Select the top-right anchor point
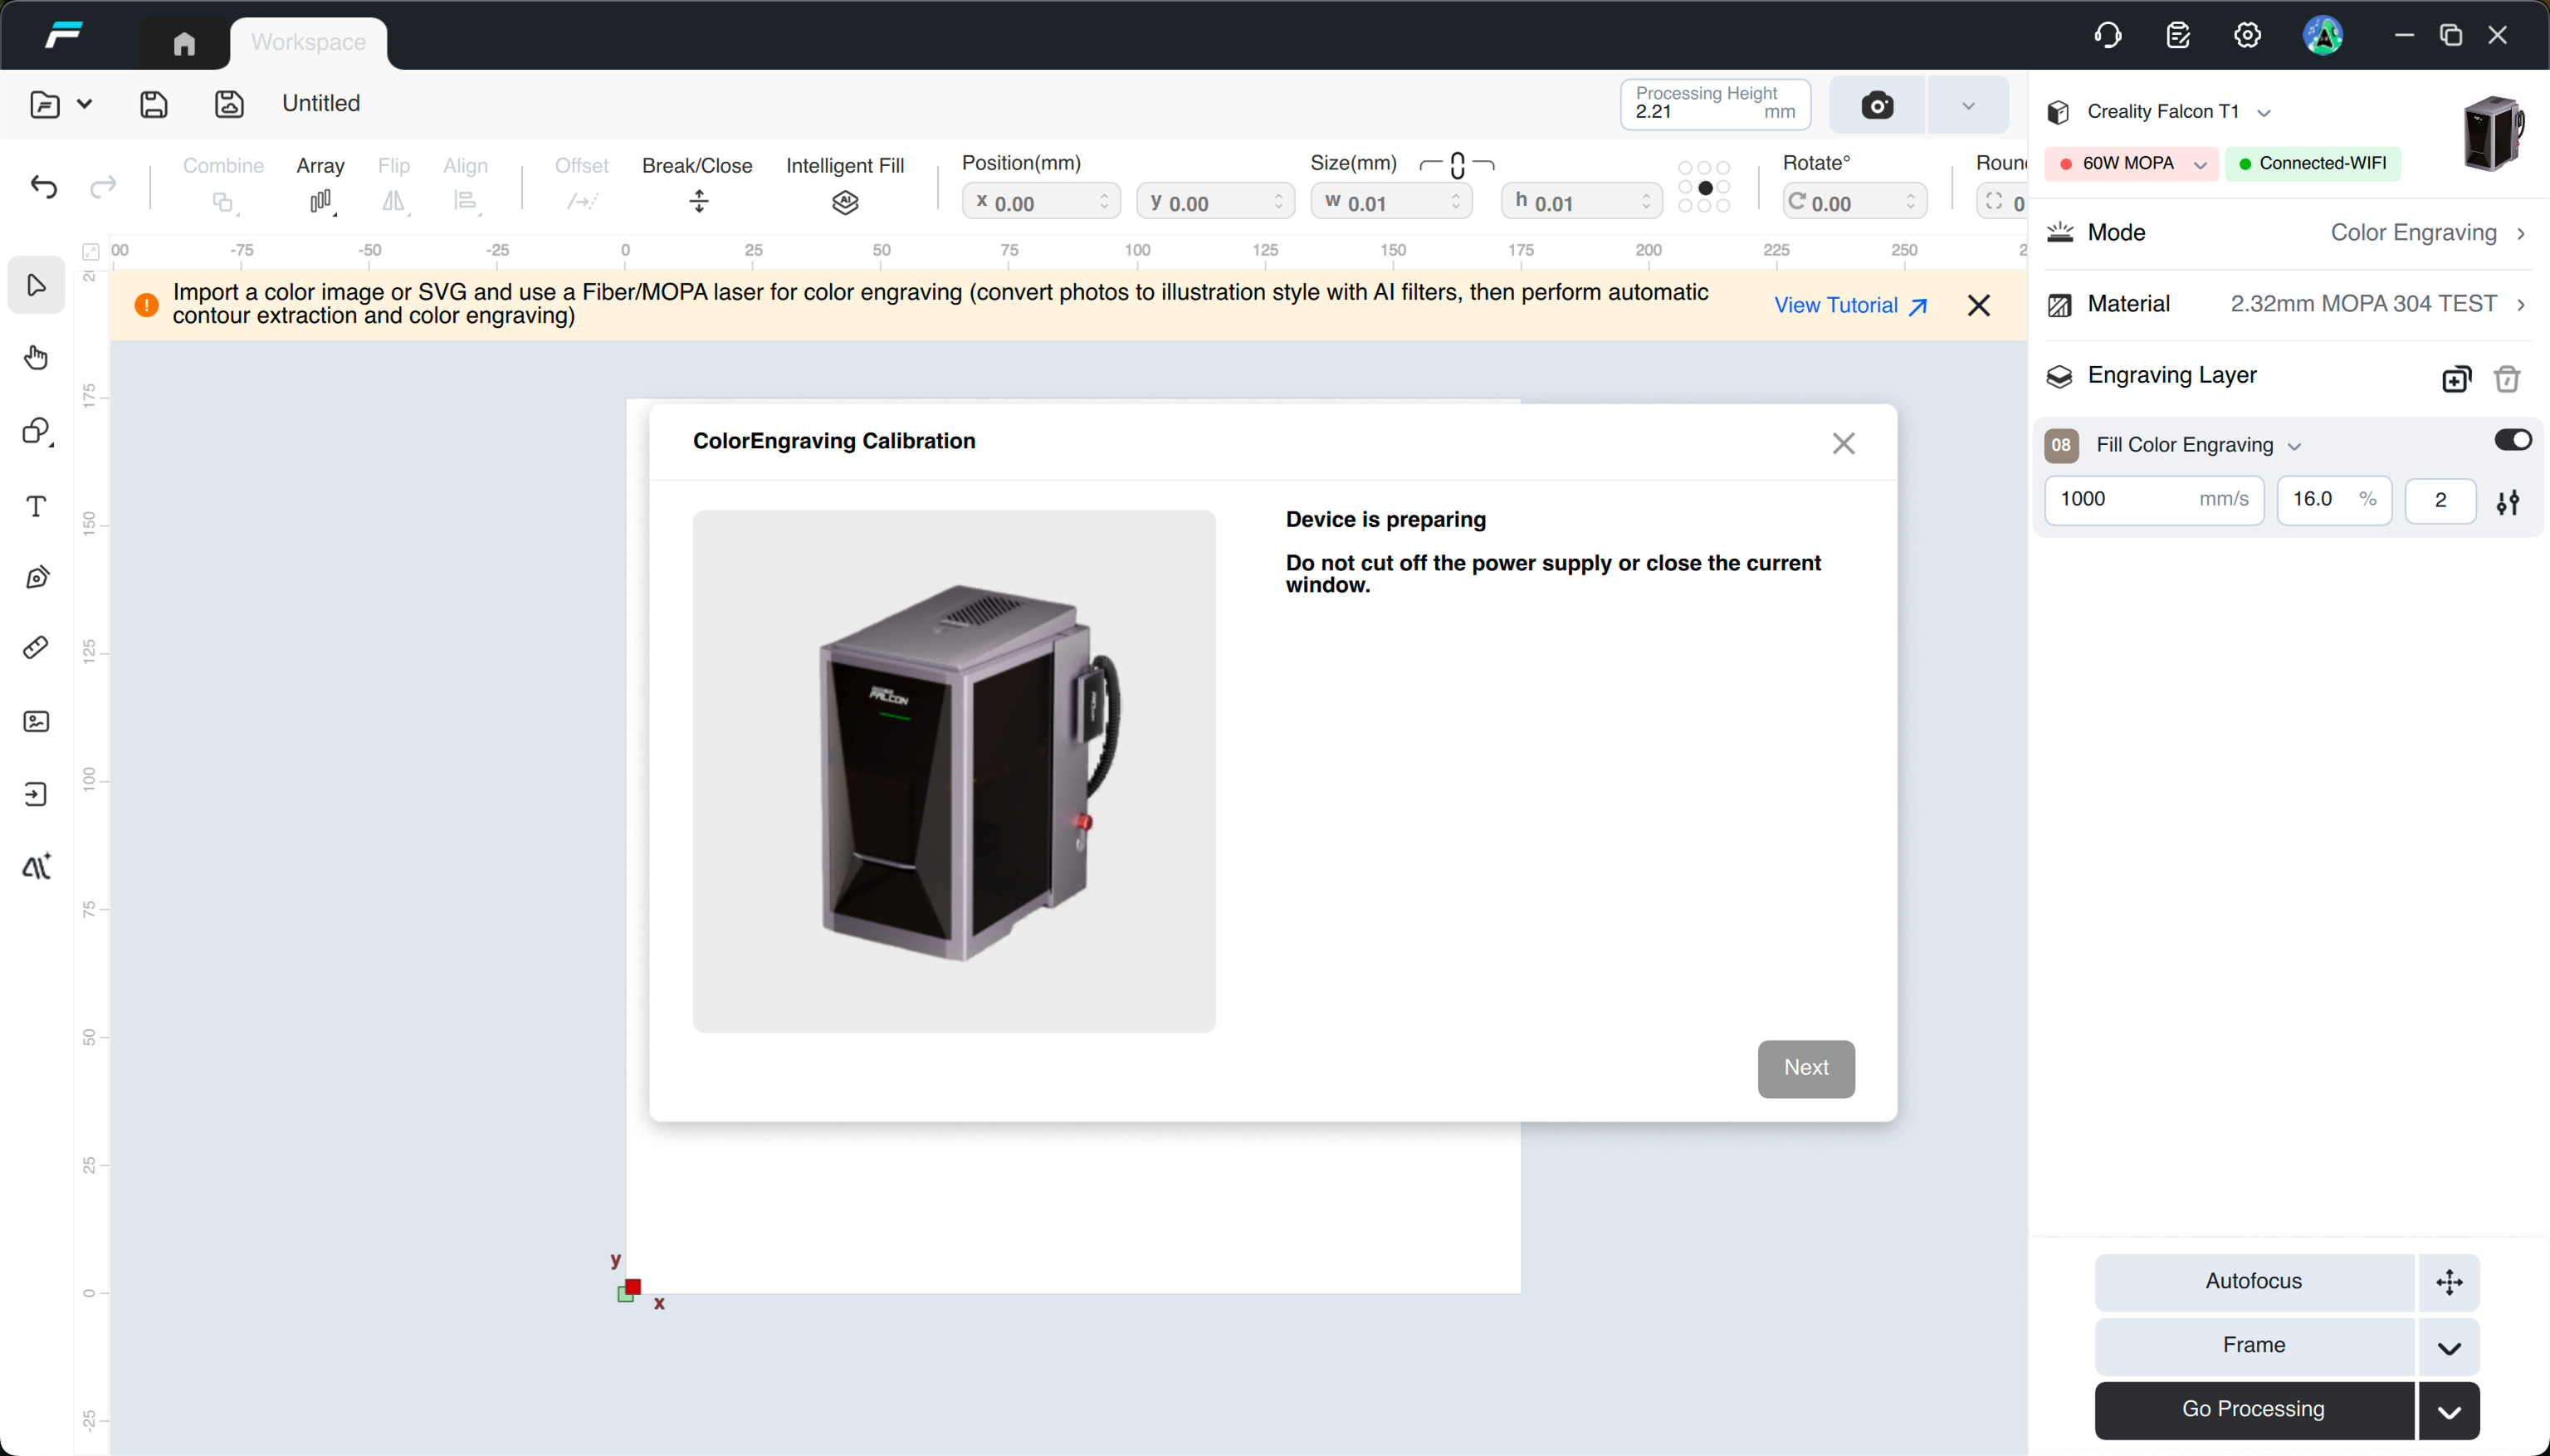 coord(1723,168)
